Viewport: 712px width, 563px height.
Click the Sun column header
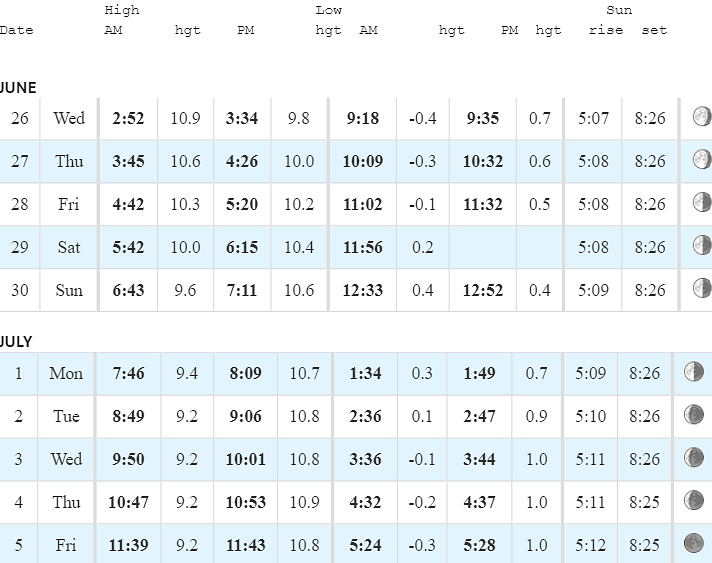coord(619,10)
